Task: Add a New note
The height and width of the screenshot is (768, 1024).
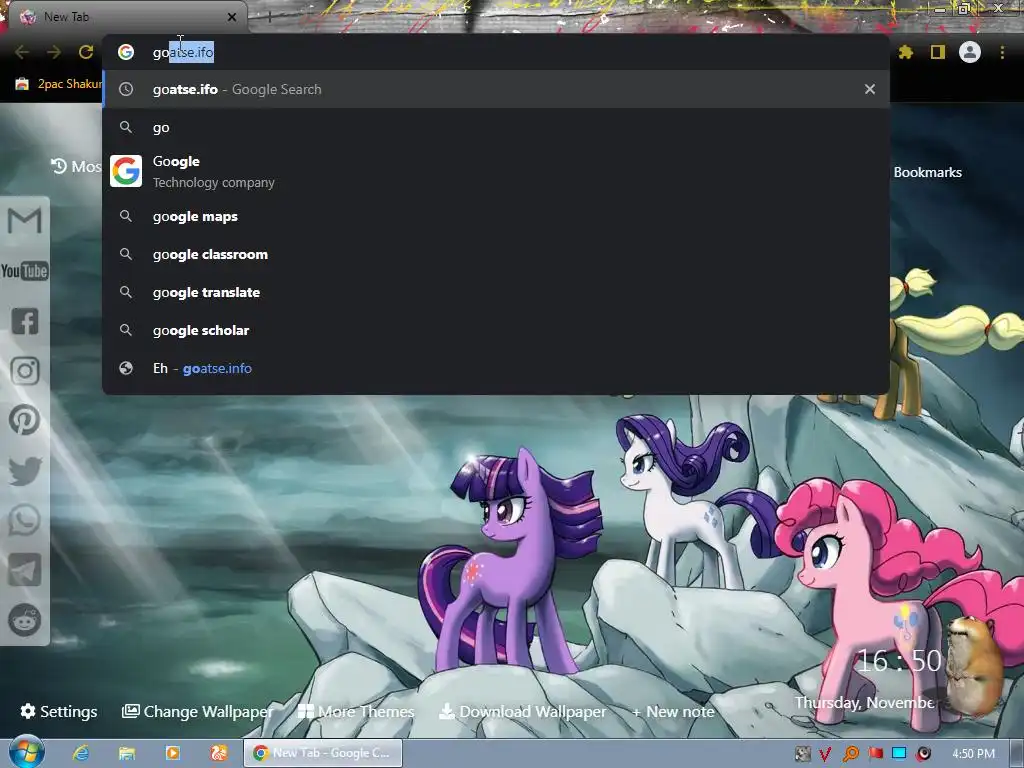Action: 673,712
